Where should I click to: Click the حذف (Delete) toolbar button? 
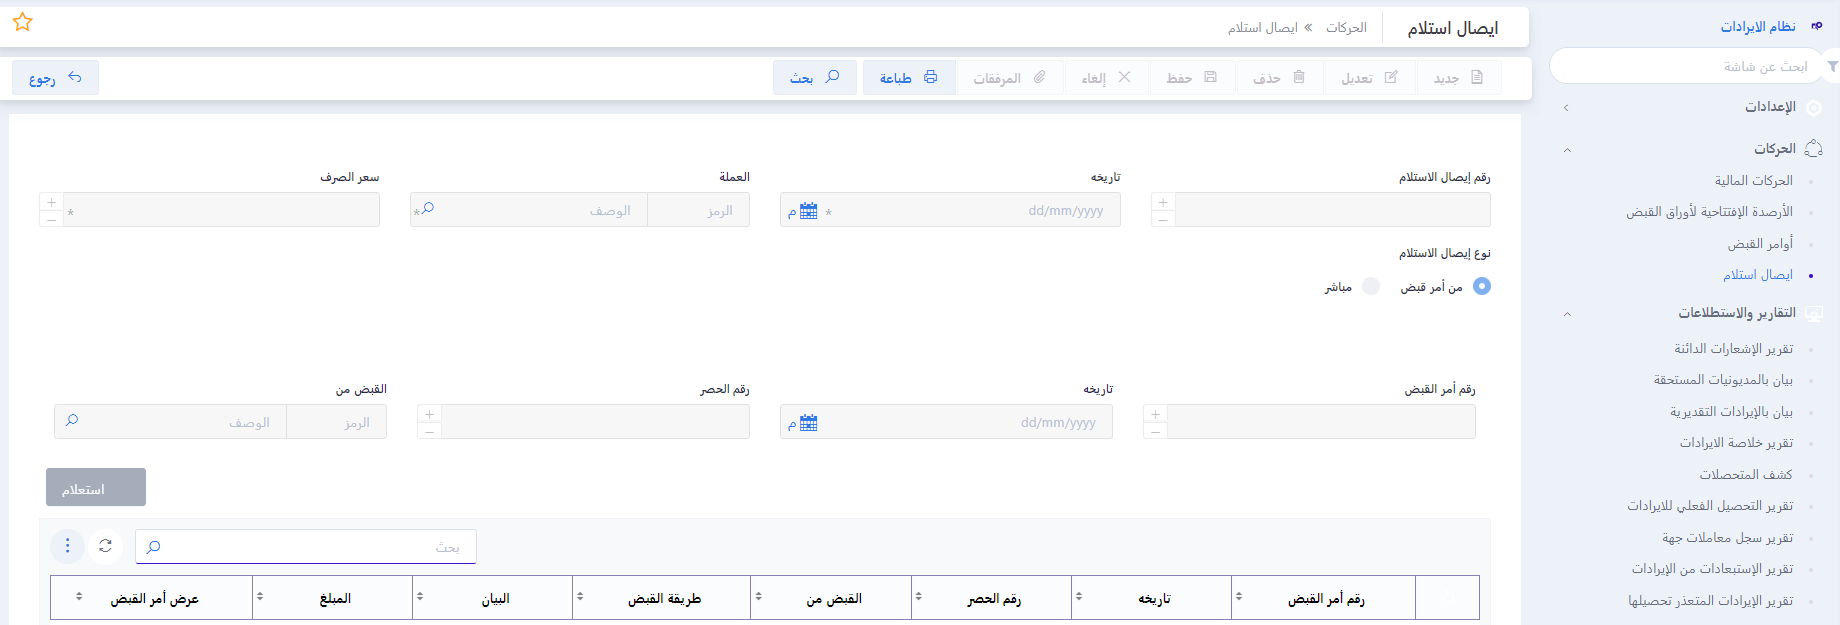pos(1280,77)
